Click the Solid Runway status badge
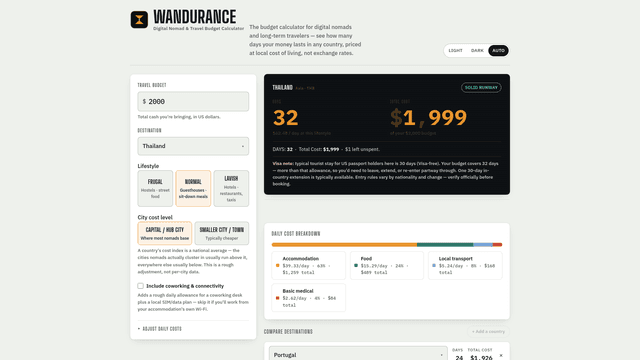 pyautogui.click(x=481, y=88)
